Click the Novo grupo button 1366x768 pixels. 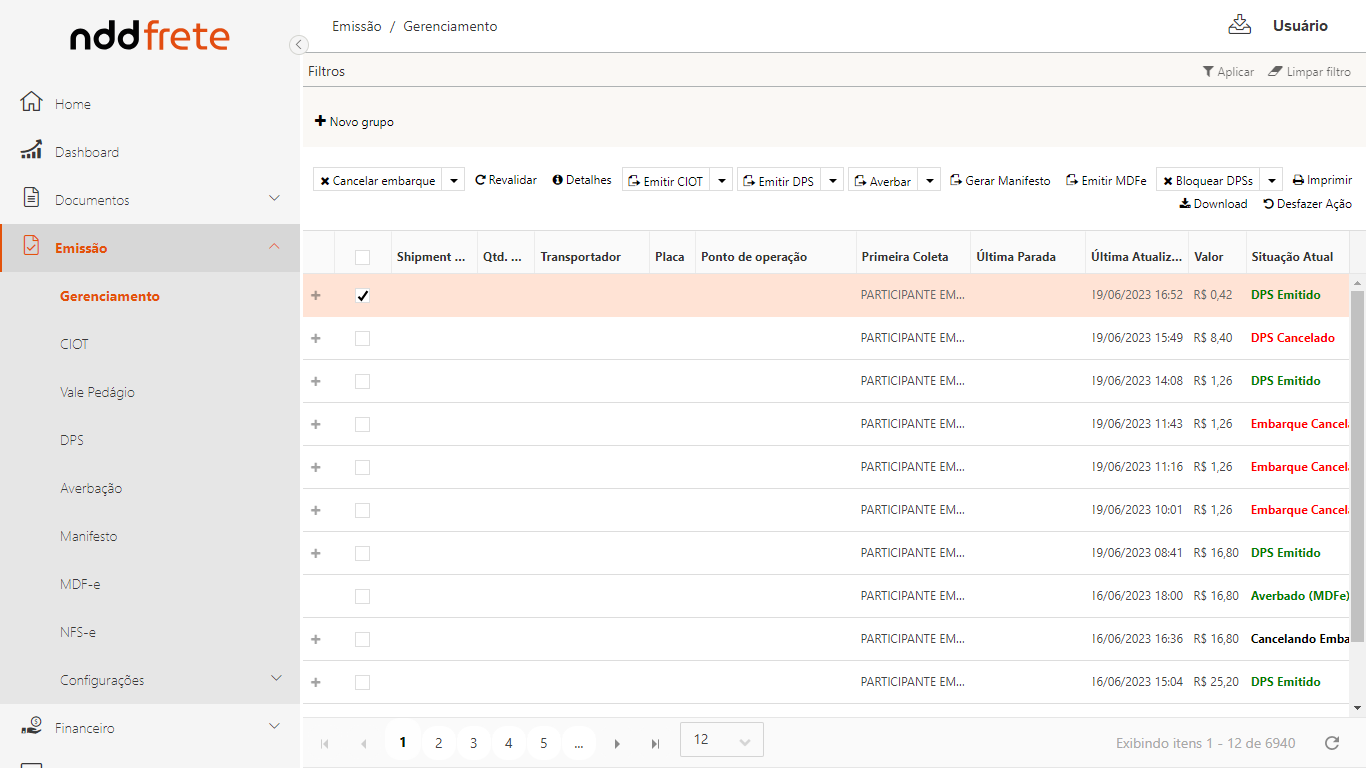[354, 122]
